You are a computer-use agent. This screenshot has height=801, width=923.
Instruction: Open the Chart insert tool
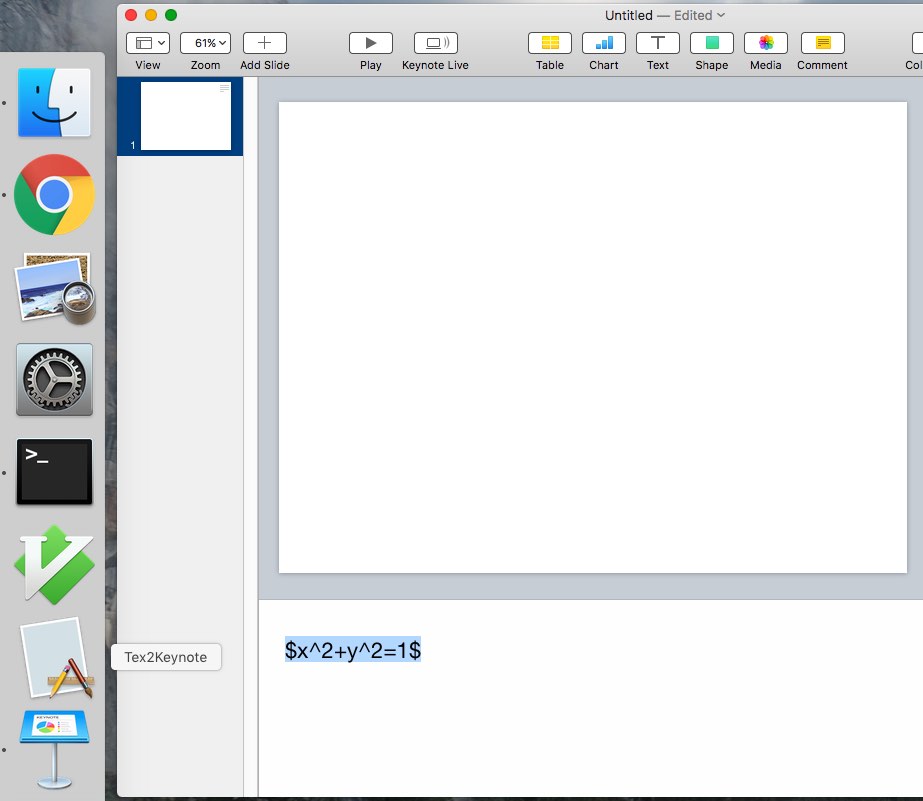coord(603,43)
